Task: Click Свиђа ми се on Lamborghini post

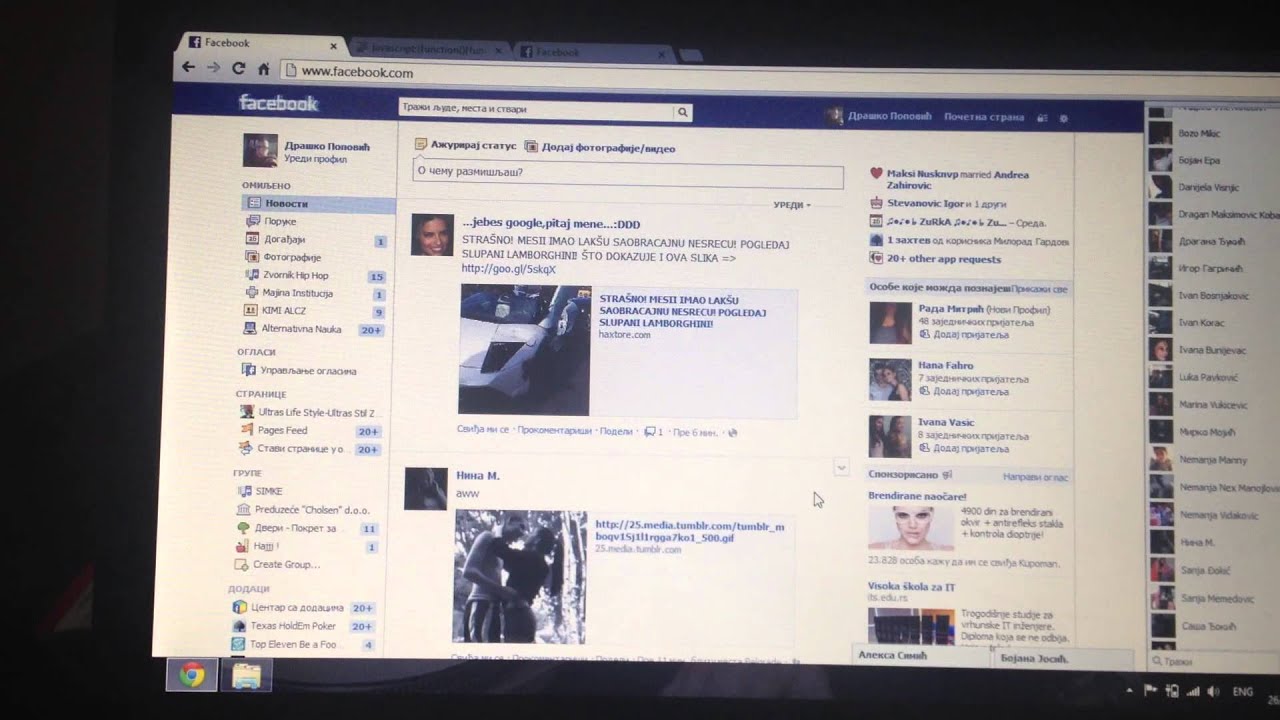Action: coord(483,430)
